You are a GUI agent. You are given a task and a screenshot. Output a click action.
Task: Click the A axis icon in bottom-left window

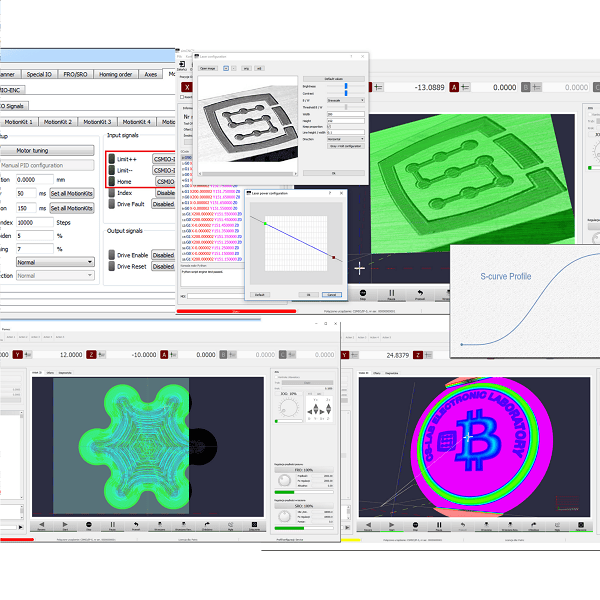point(163,354)
